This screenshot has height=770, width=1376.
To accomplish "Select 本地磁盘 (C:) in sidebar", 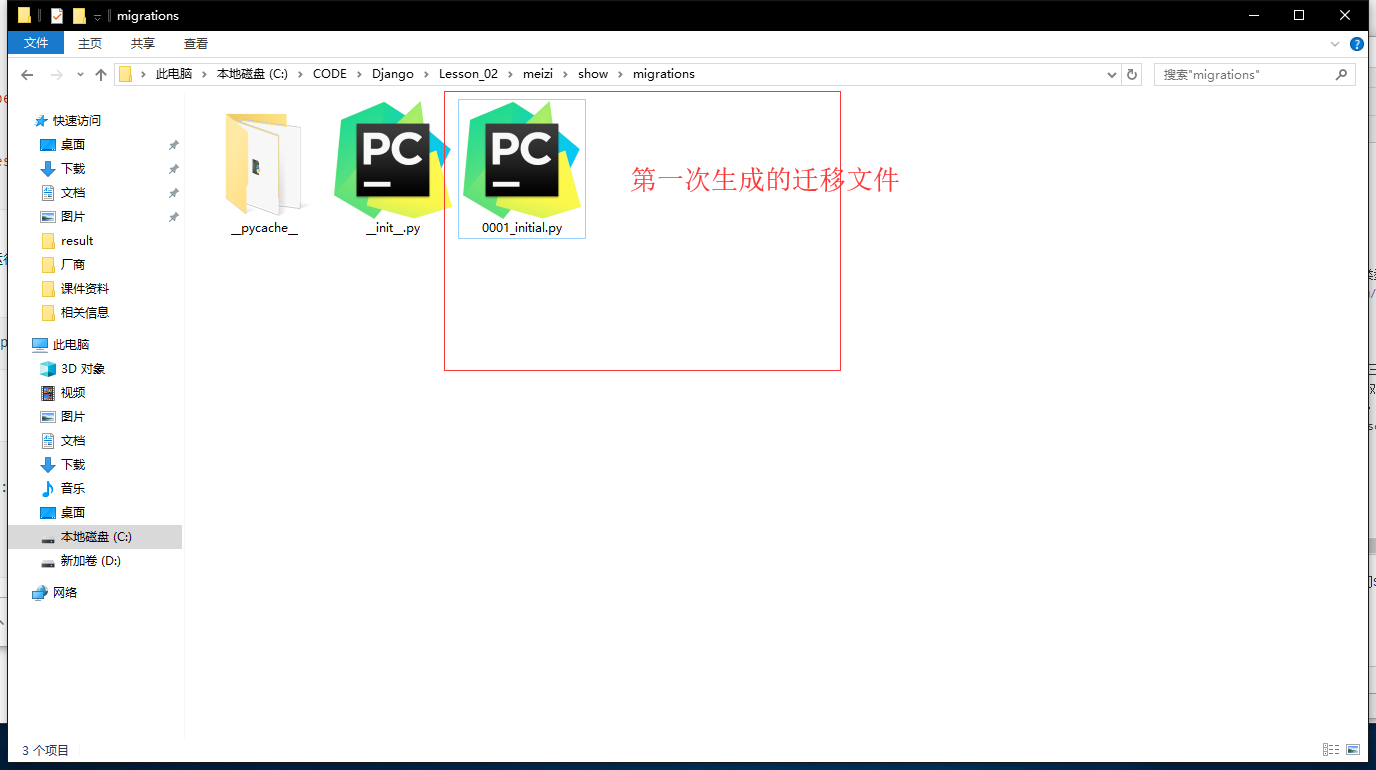I will [95, 537].
